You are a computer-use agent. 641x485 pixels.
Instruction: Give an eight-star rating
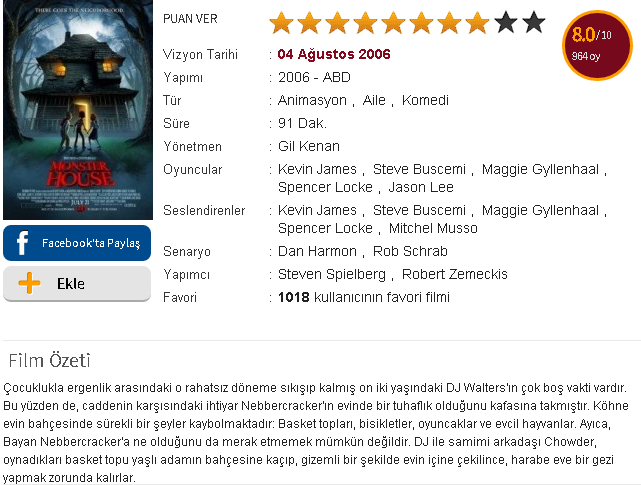click(x=477, y=22)
